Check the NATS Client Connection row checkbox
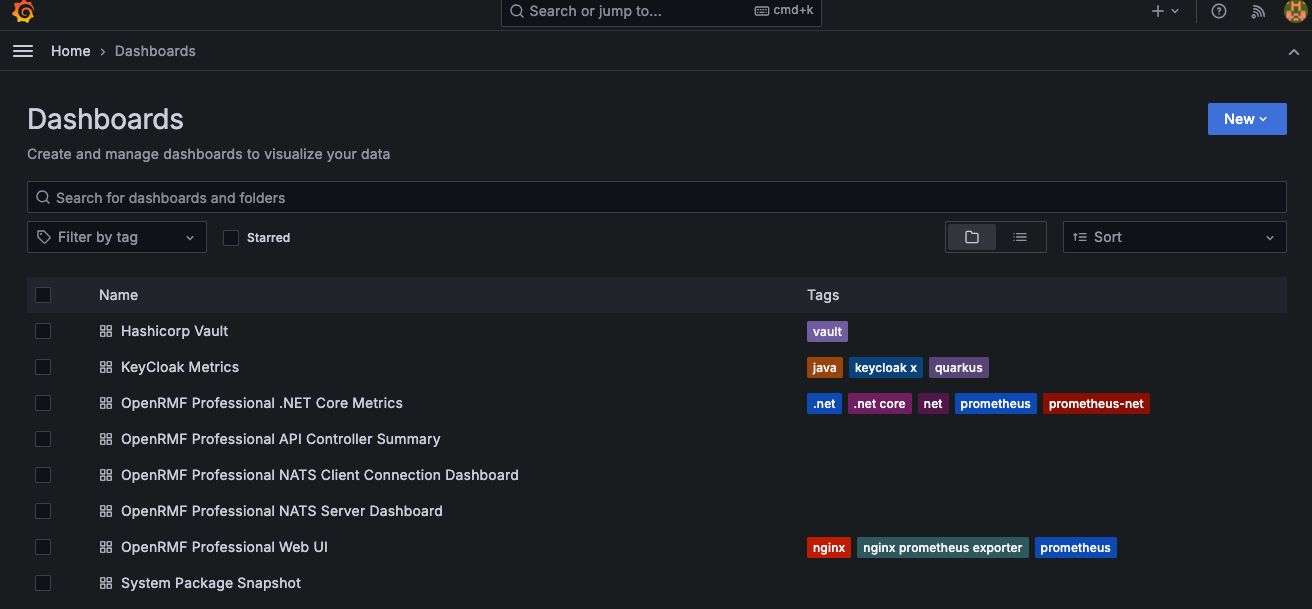Screen dimensions: 1312x609 pos(43,475)
